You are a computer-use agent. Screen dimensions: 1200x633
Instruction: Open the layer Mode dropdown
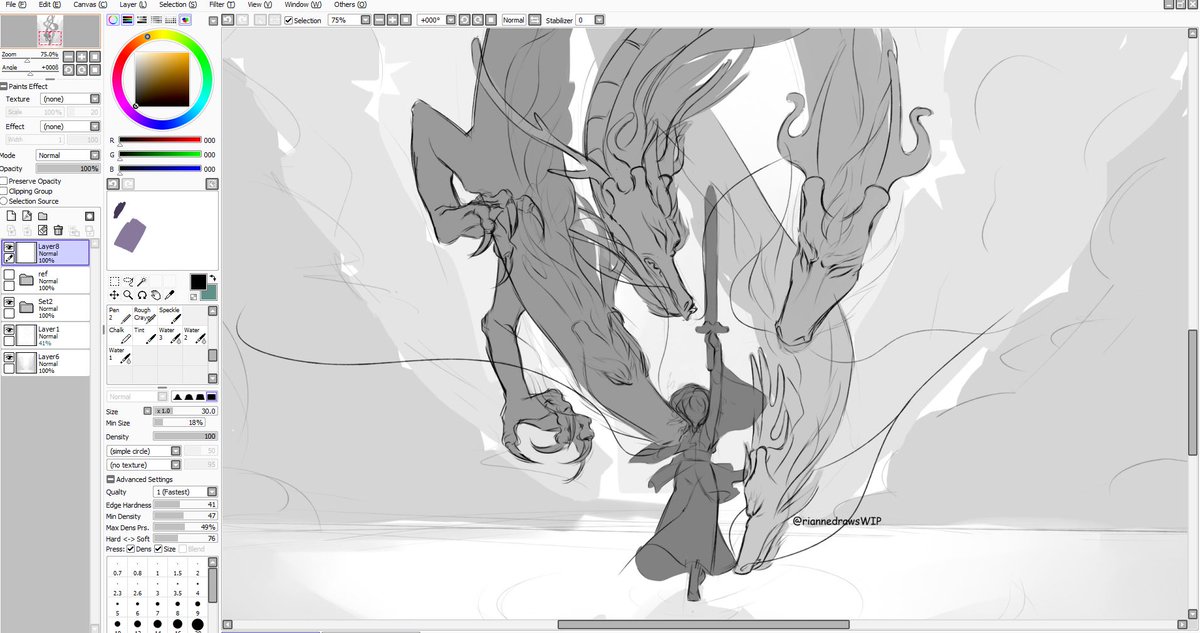point(68,155)
